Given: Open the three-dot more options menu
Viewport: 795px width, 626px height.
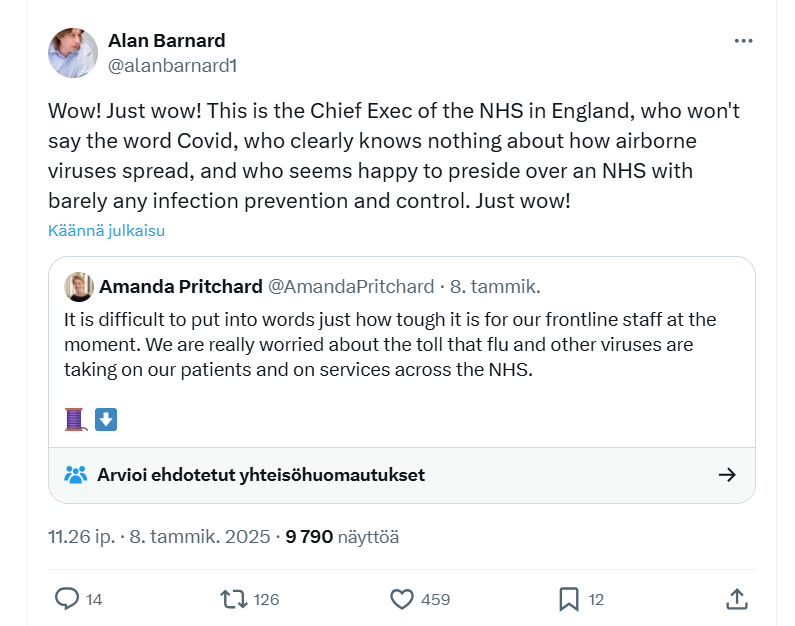Looking at the screenshot, I should point(743,41).
